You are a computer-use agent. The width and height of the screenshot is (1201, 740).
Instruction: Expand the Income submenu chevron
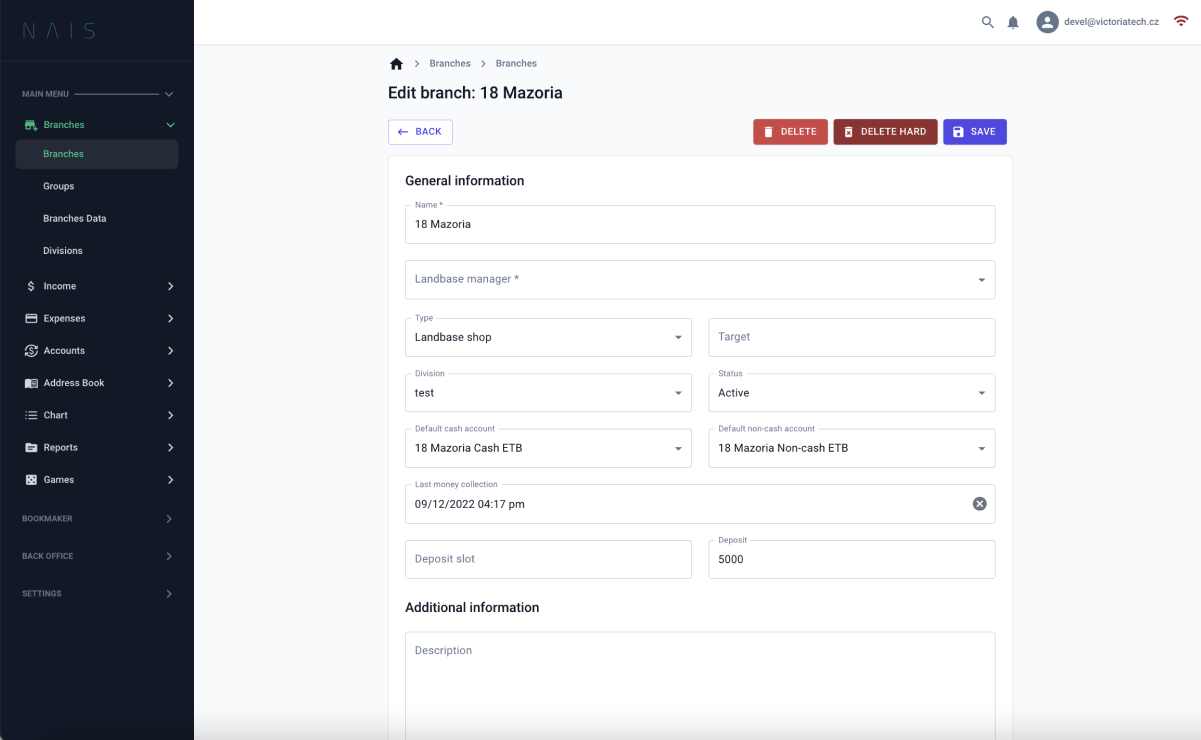tap(170, 286)
